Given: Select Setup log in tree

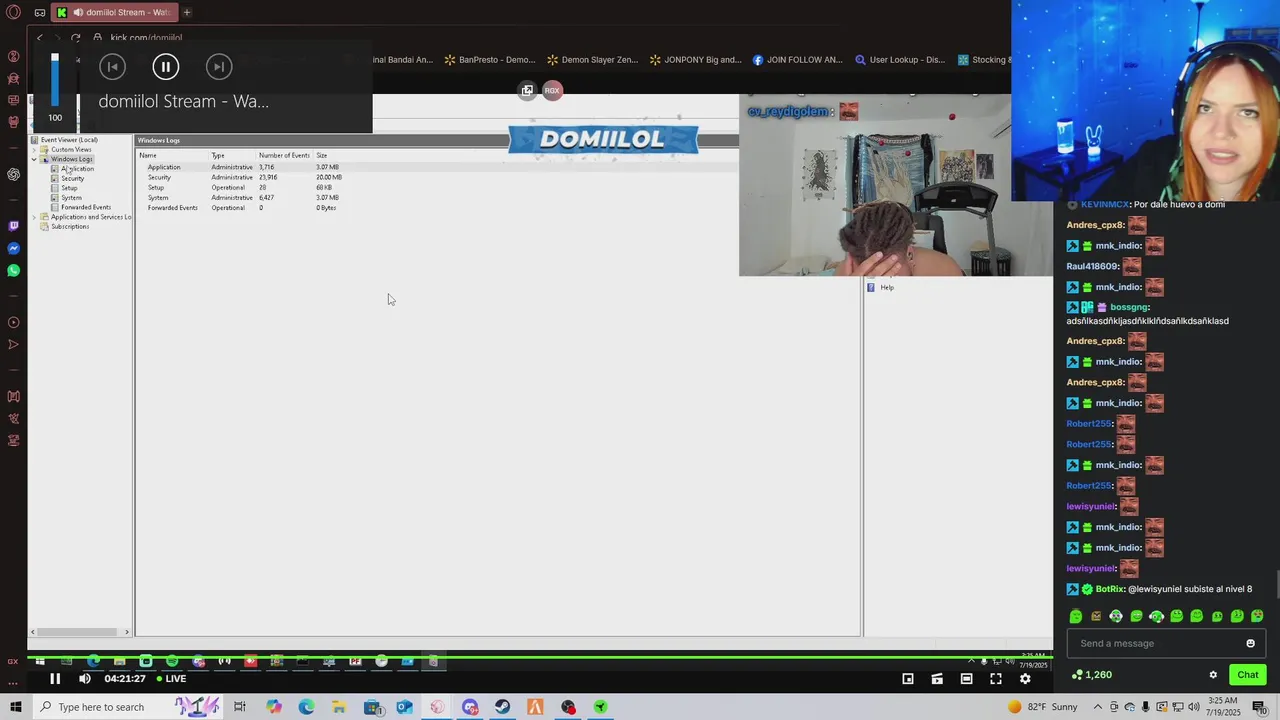Looking at the screenshot, I should pos(69,188).
